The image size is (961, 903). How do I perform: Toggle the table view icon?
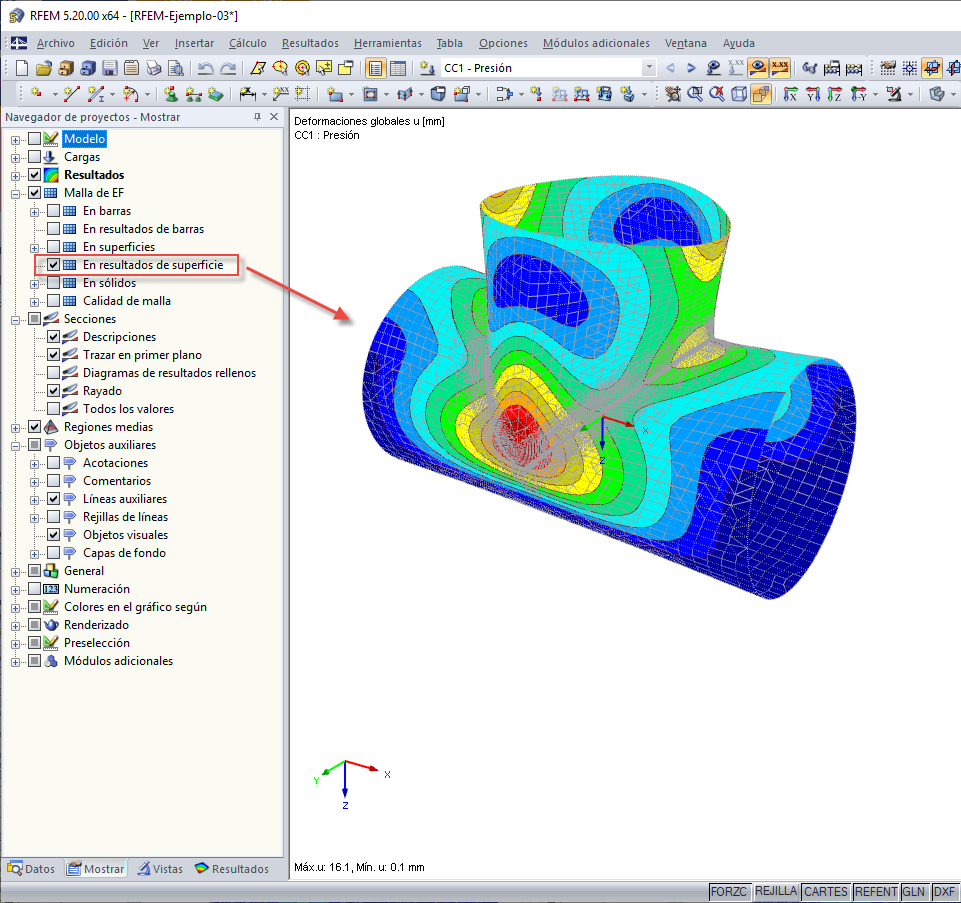pyautogui.click(x=398, y=68)
